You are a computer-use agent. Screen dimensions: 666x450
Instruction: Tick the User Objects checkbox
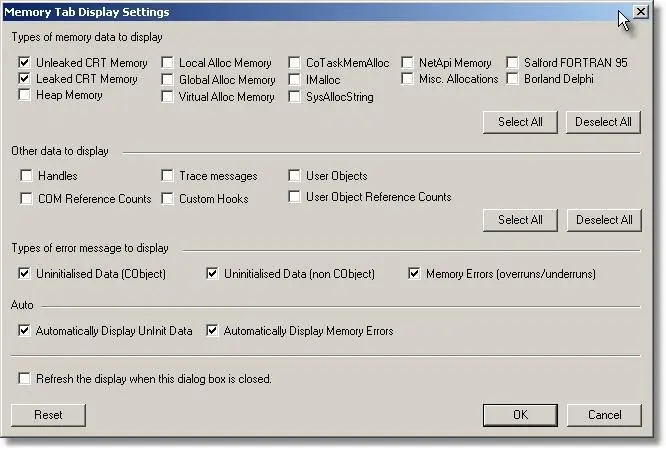point(294,175)
